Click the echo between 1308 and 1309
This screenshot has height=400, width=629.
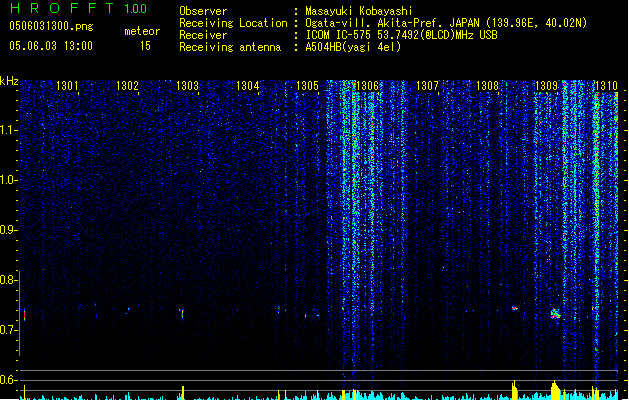[515, 308]
